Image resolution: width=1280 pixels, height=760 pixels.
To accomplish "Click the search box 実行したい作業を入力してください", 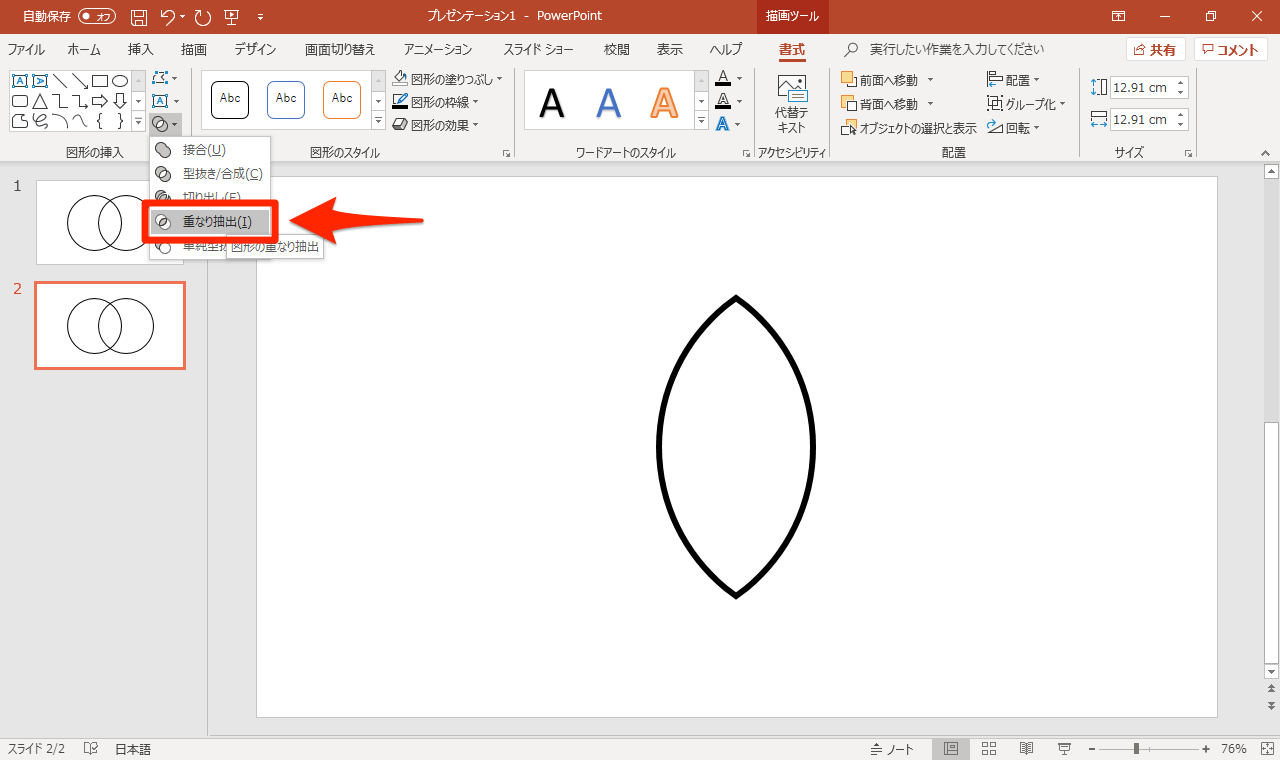I will click(x=957, y=49).
